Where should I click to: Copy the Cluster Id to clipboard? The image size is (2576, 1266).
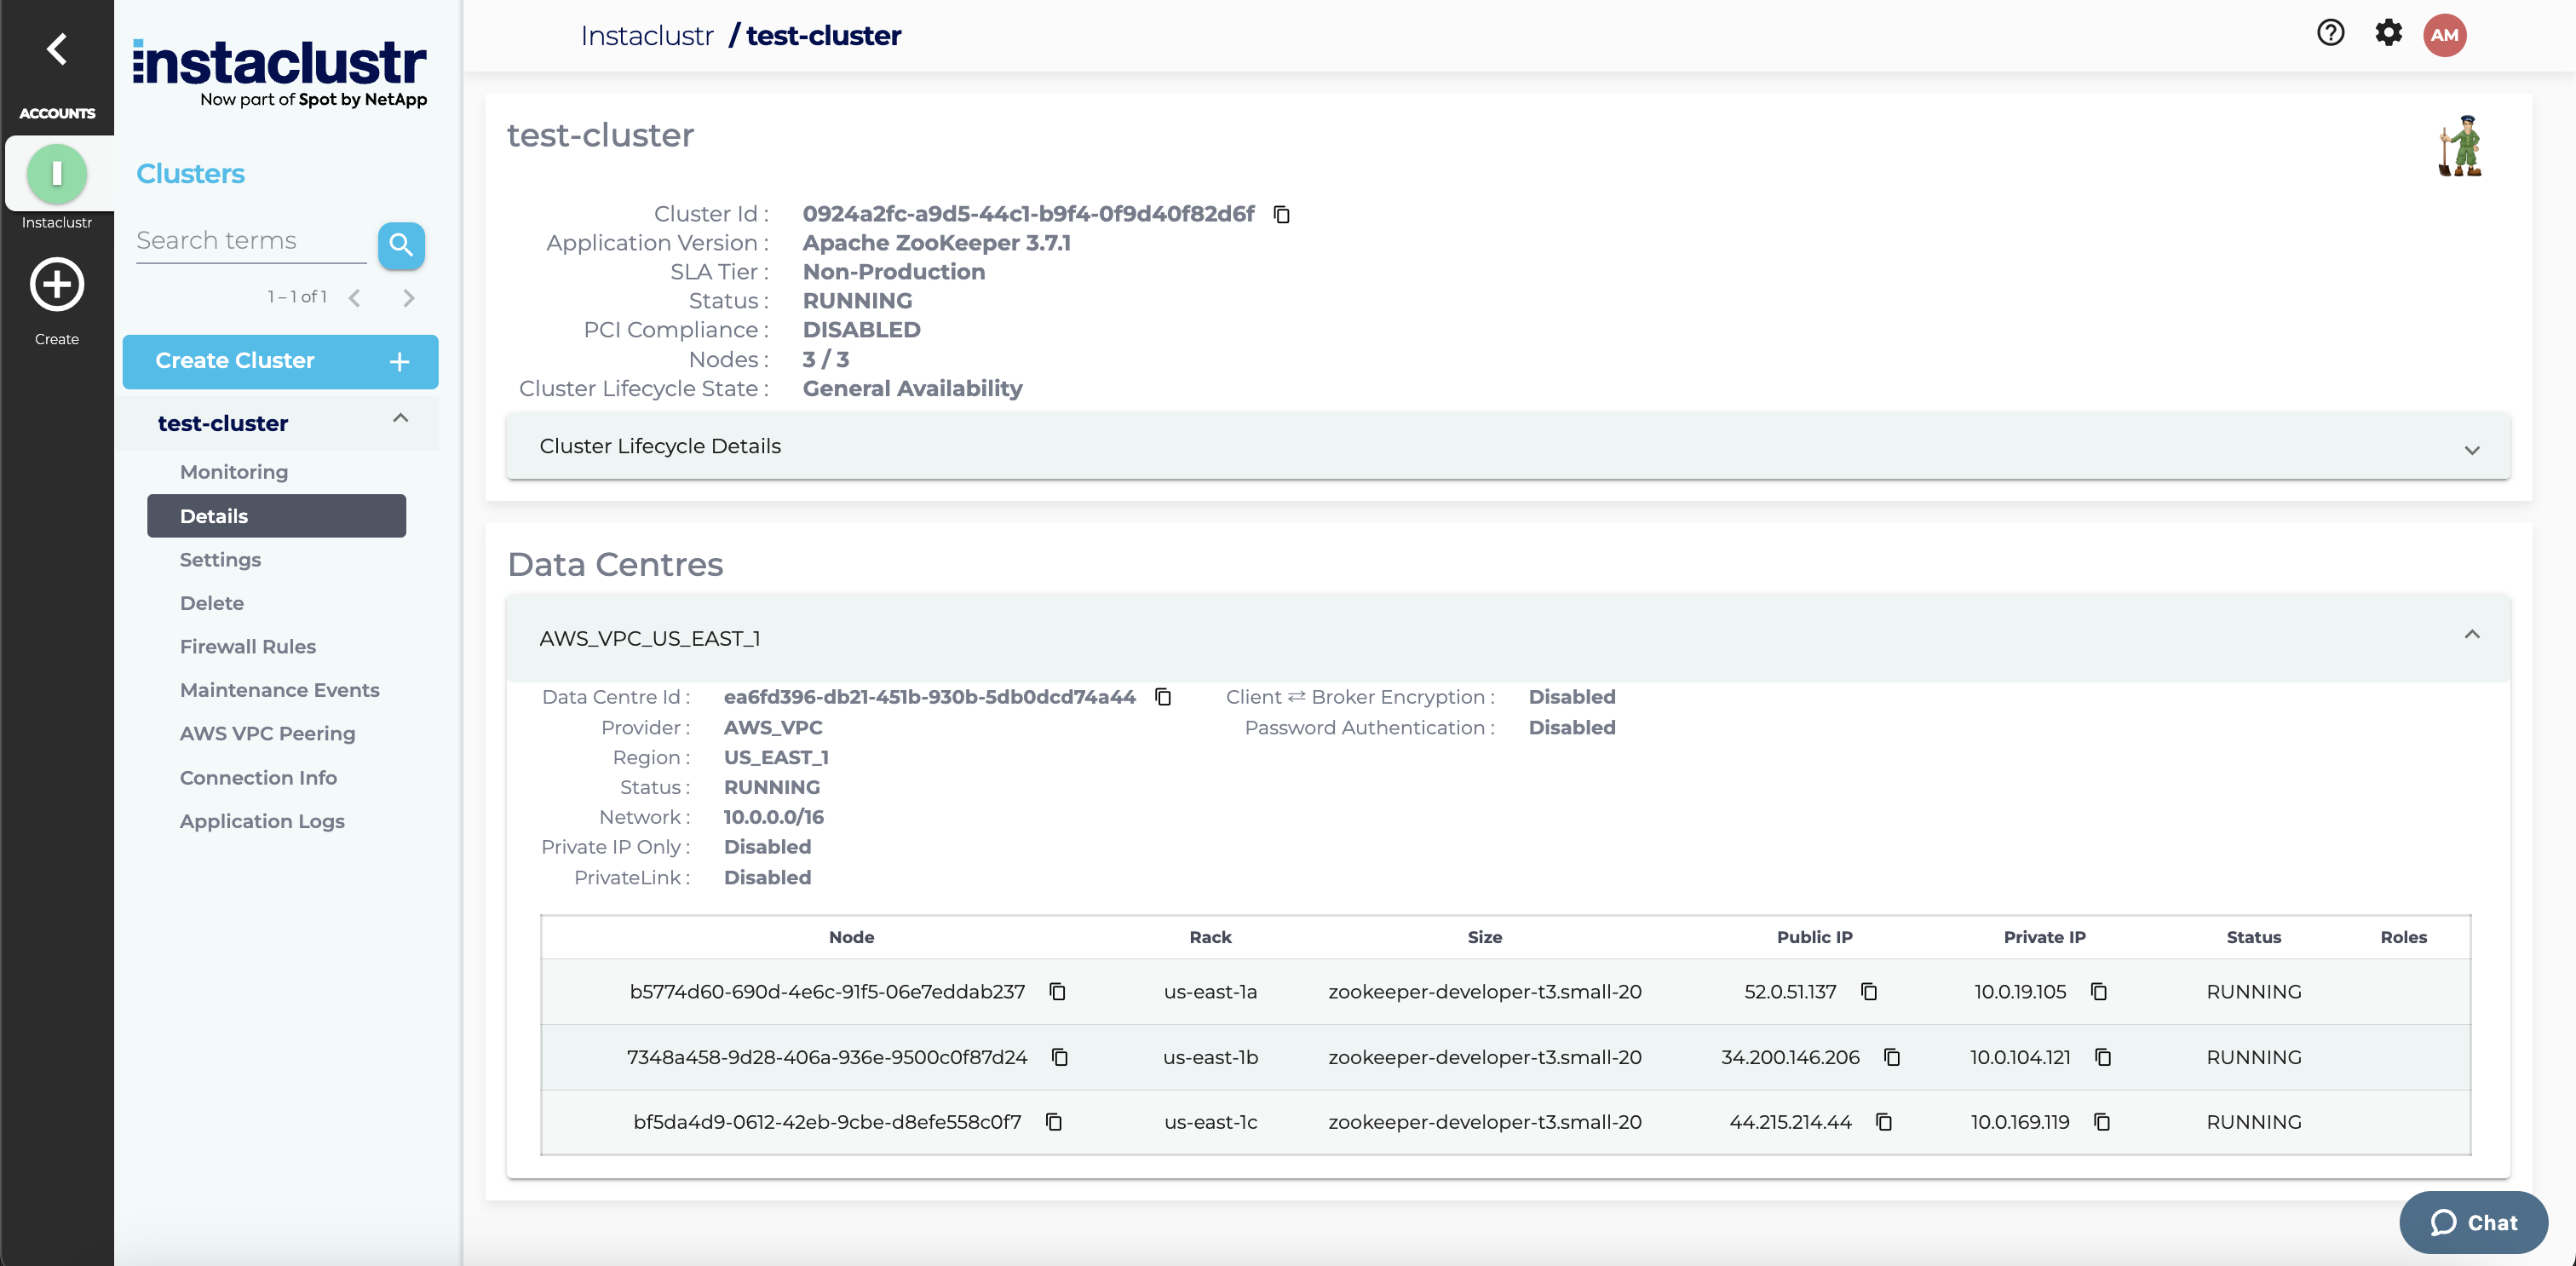tap(1281, 214)
